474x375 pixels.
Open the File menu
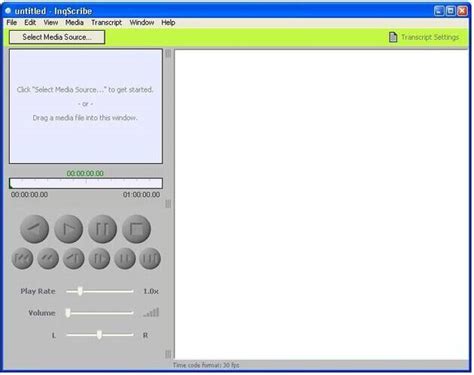coord(12,22)
